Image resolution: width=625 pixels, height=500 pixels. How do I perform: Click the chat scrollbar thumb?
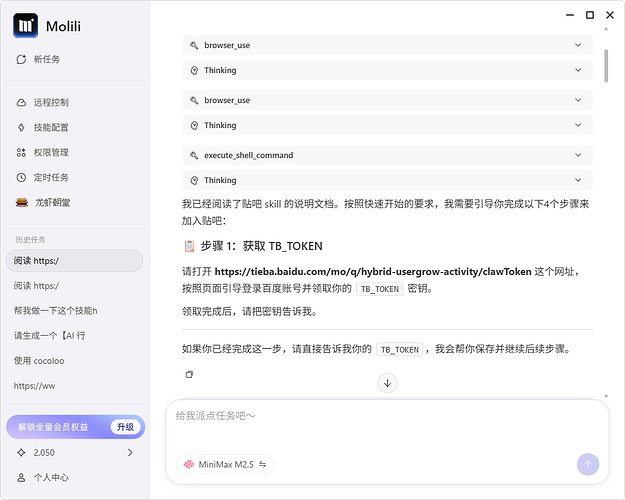click(x=606, y=66)
